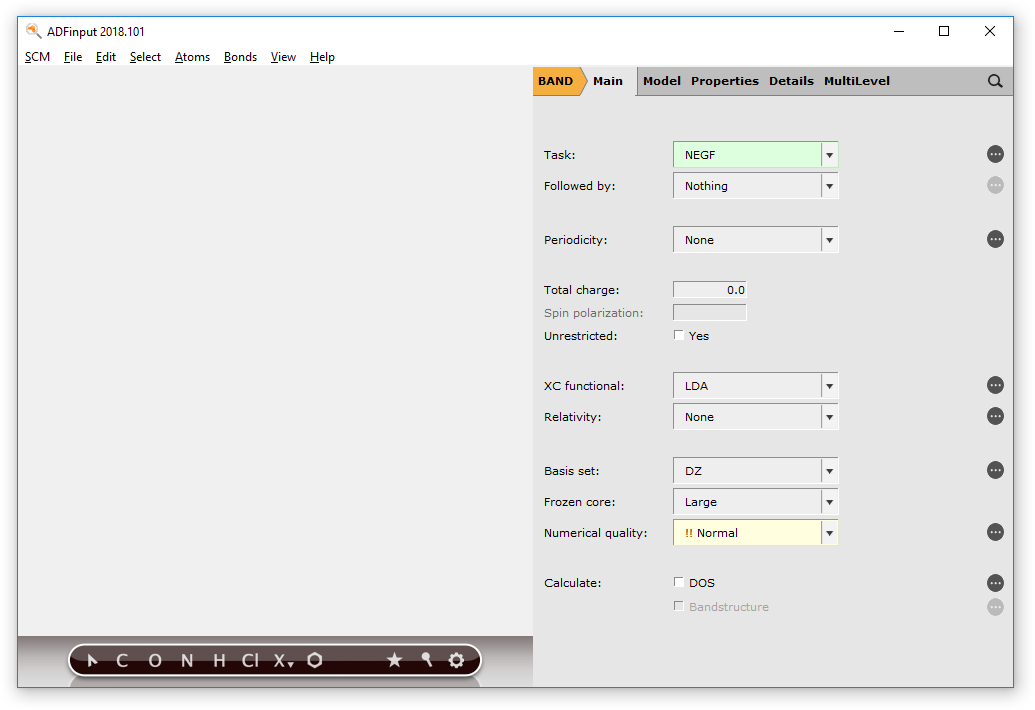Open Followed by details ellipsis button
1035x710 pixels.
coord(995,185)
